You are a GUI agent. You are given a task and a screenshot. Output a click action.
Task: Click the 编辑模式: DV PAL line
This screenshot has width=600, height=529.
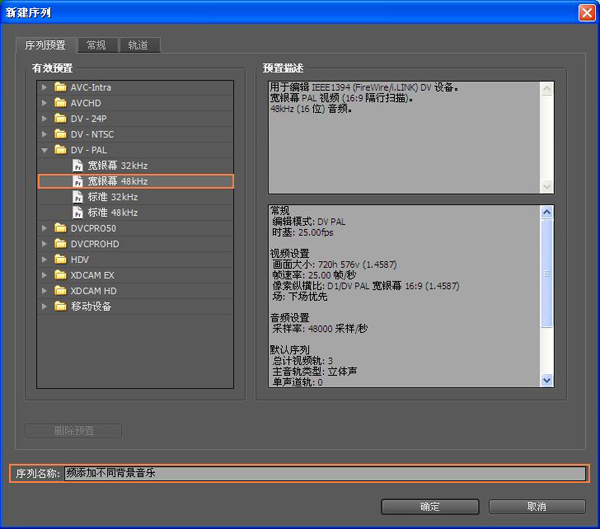coord(309,222)
